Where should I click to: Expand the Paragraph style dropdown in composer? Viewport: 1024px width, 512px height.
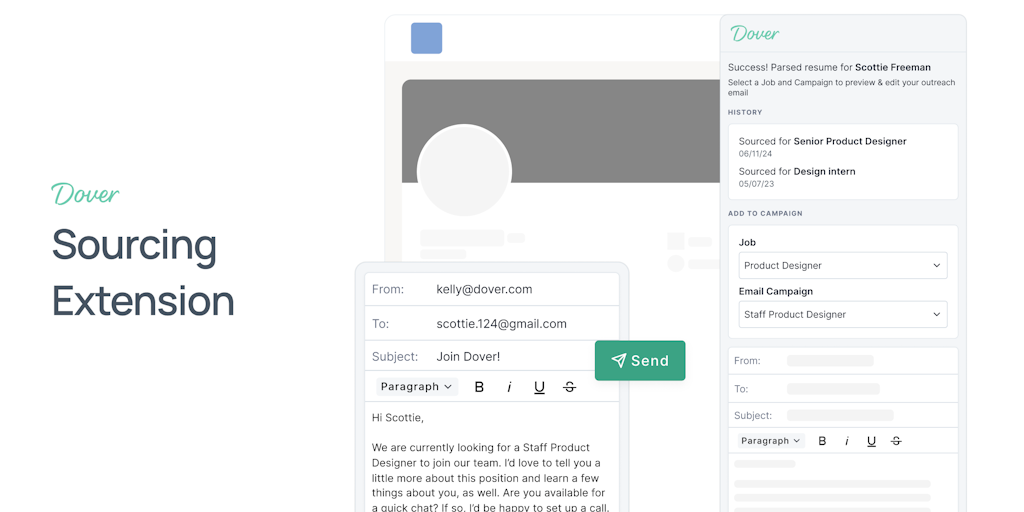417,387
